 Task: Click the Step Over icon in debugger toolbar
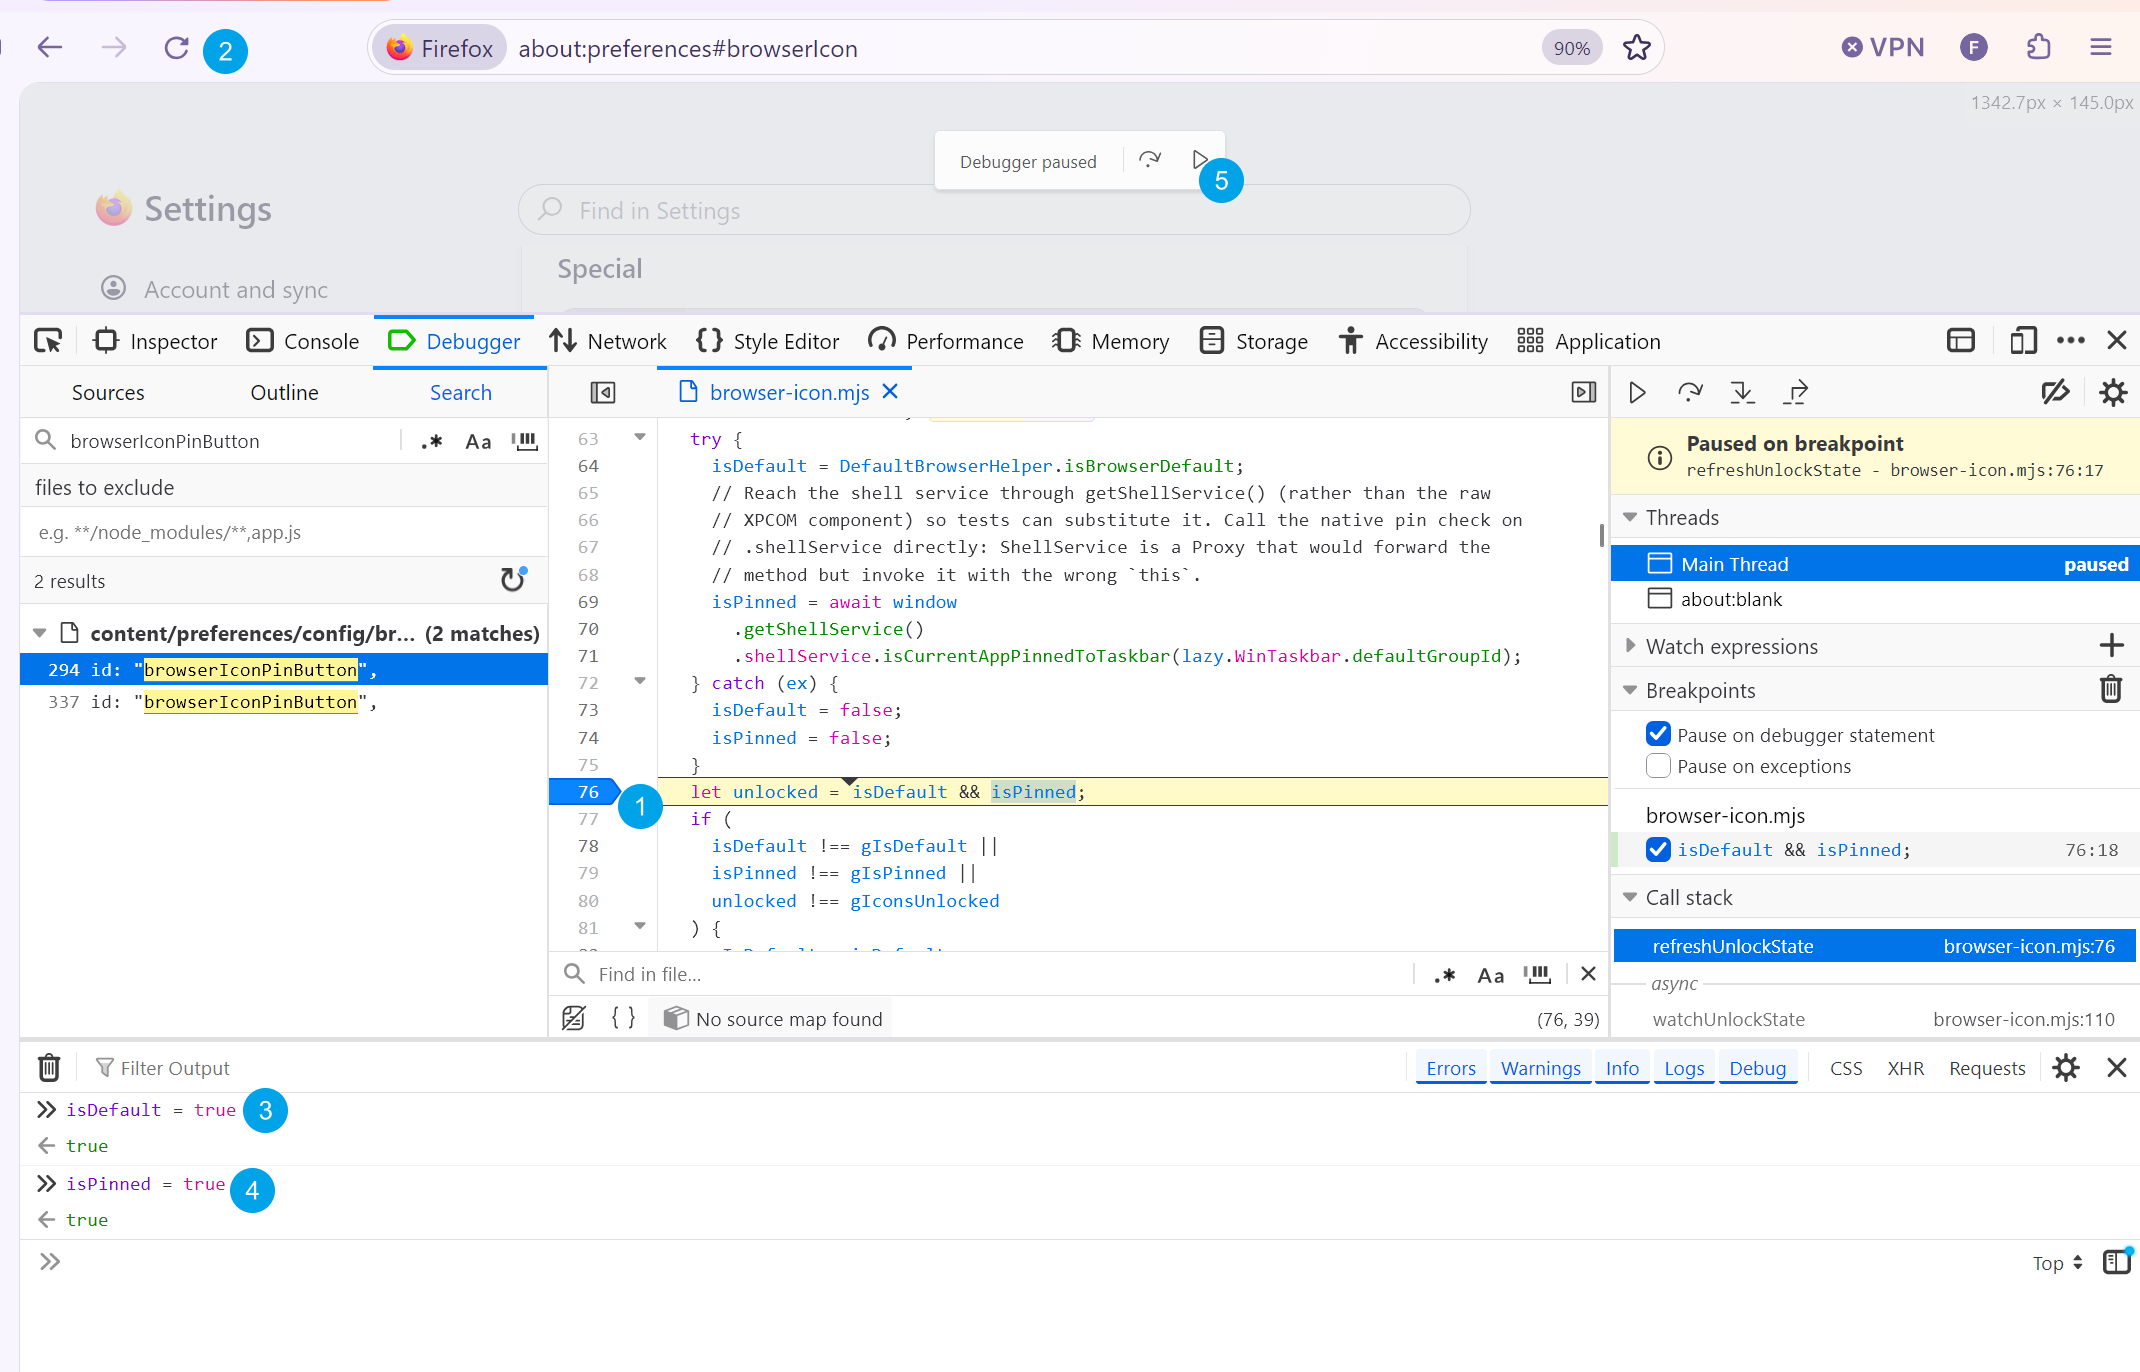pyautogui.click(x=1690, y=393)
